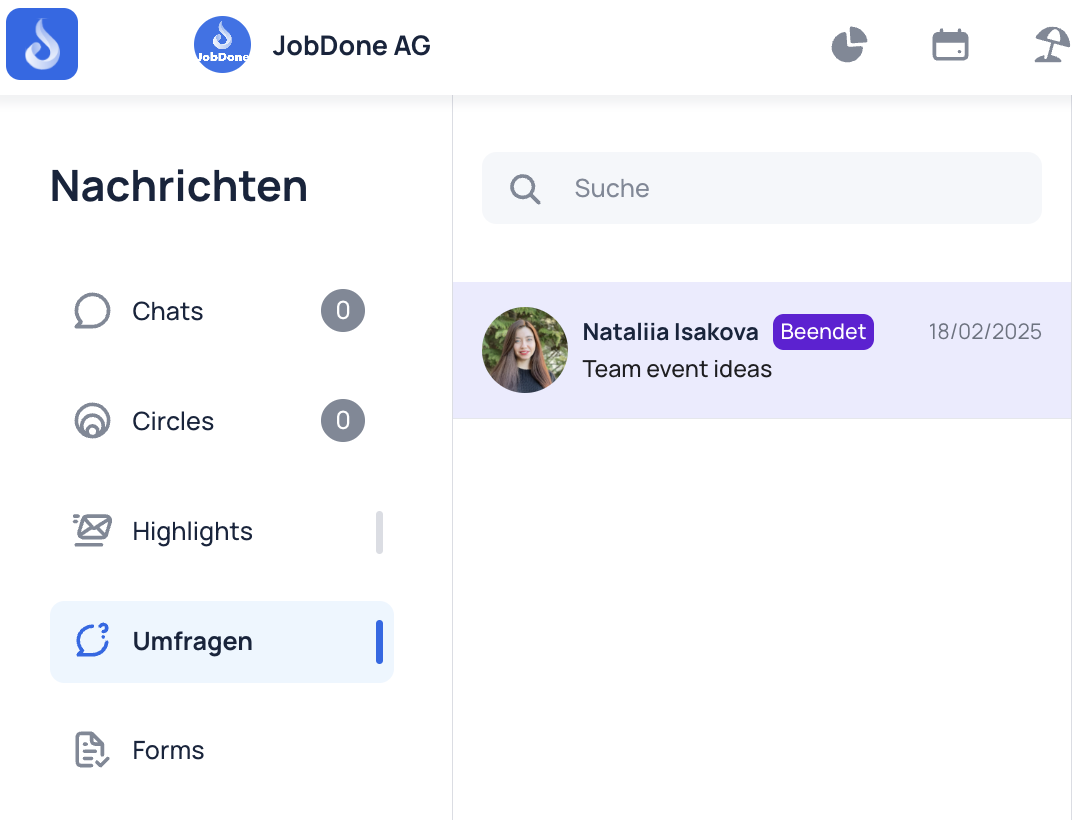Click the Nachrichten heading
Image resolution: width=1072 pixels, height=820 pixels.
[179, 186]
